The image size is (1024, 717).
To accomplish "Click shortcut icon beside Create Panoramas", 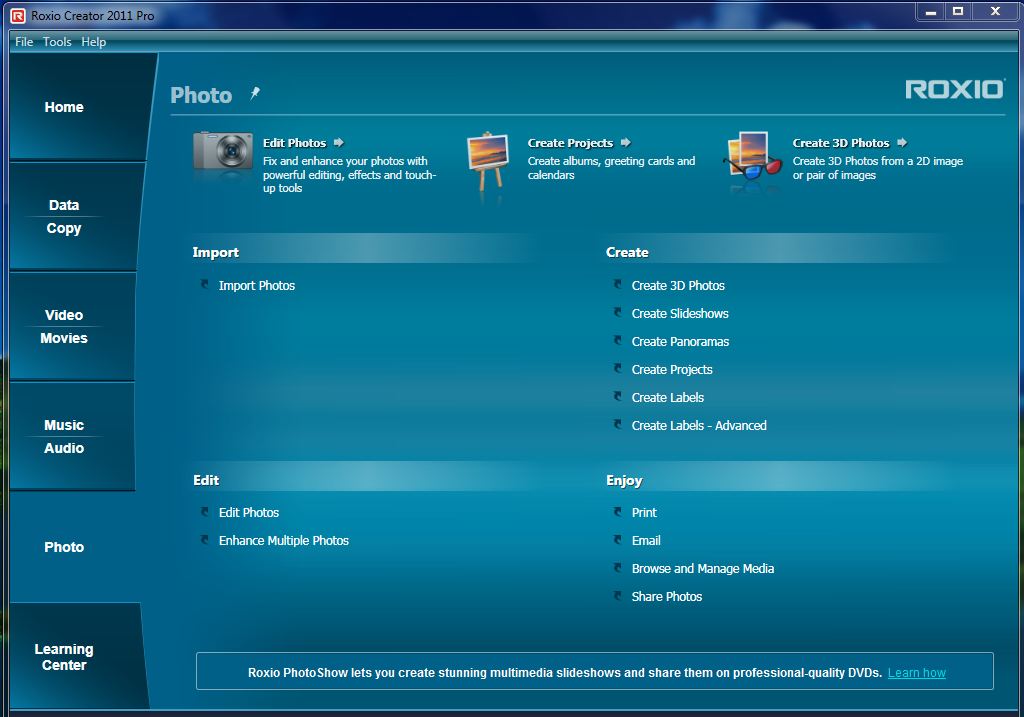I will pyautogui.click(x=617, y=341).
